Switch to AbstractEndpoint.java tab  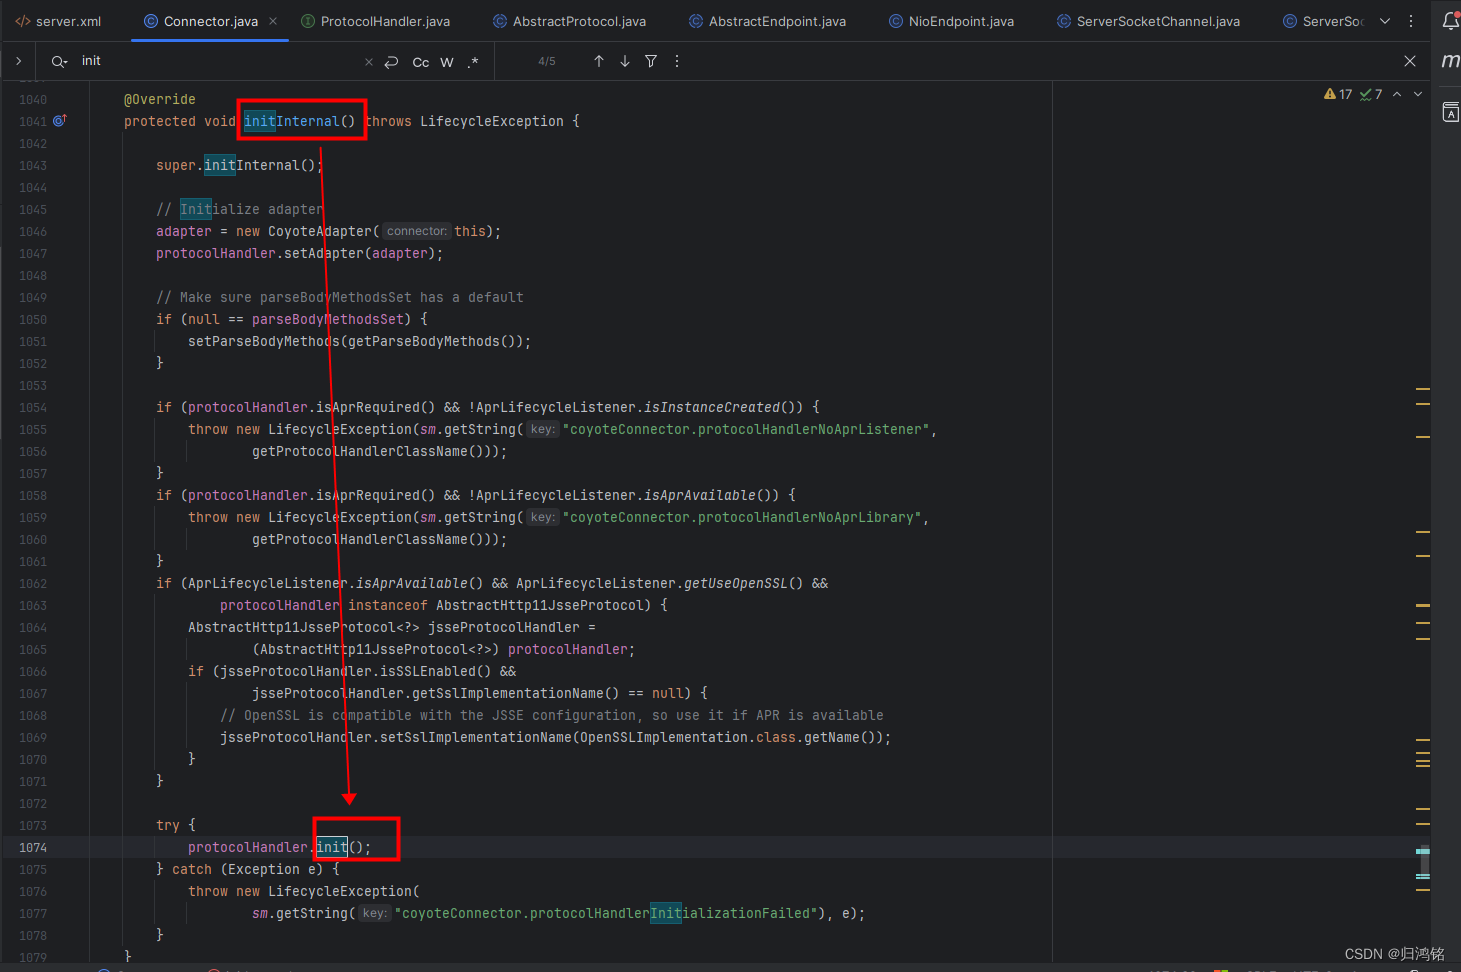(x=767, y=21)
